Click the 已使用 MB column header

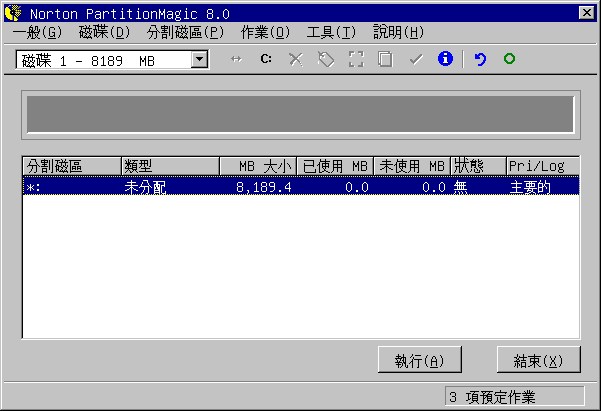[x=335, y=166]
